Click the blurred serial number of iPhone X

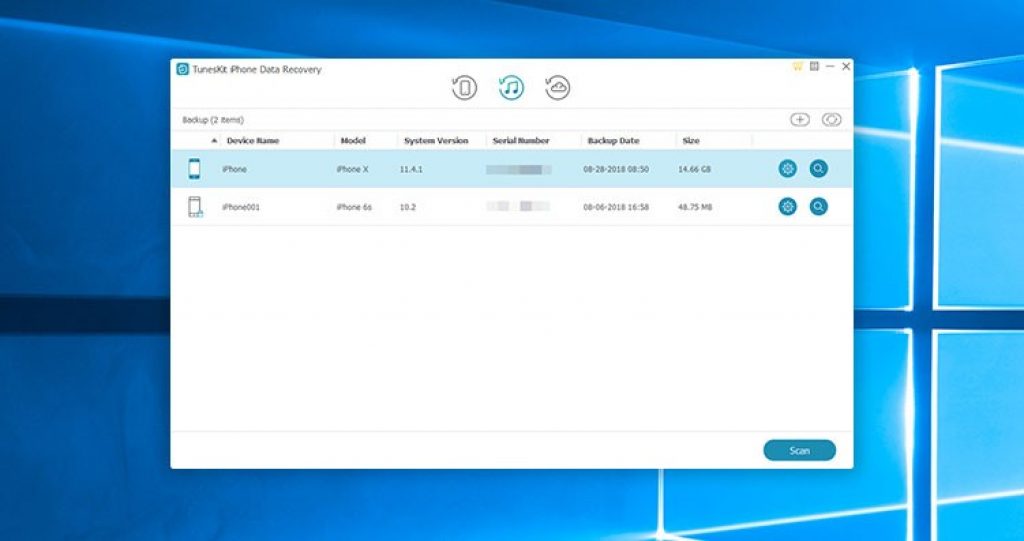[519, 169]
